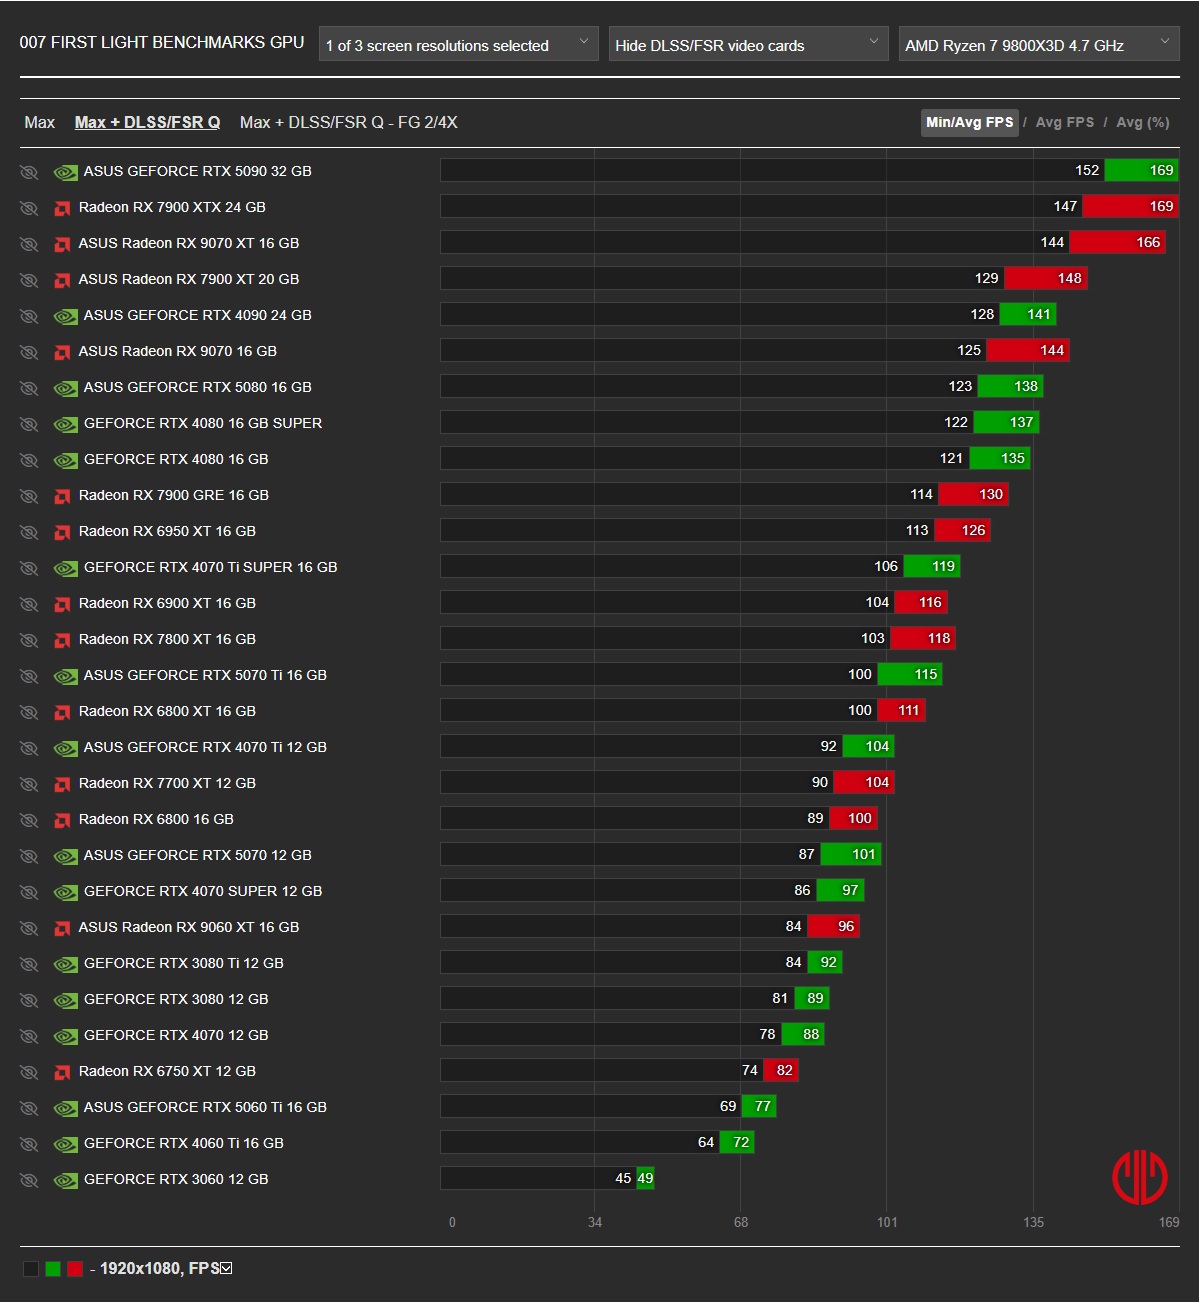Click the green legend color square
1199x1302 pixels.
(53, 1269)
